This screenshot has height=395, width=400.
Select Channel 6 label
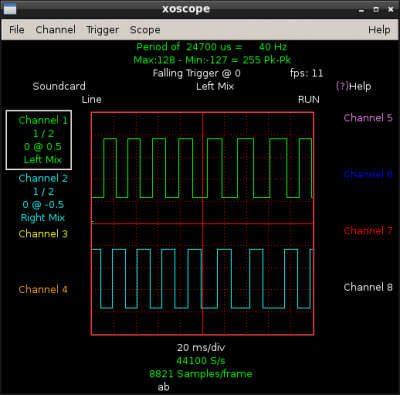pyautogui.click(x=368, y=174)
